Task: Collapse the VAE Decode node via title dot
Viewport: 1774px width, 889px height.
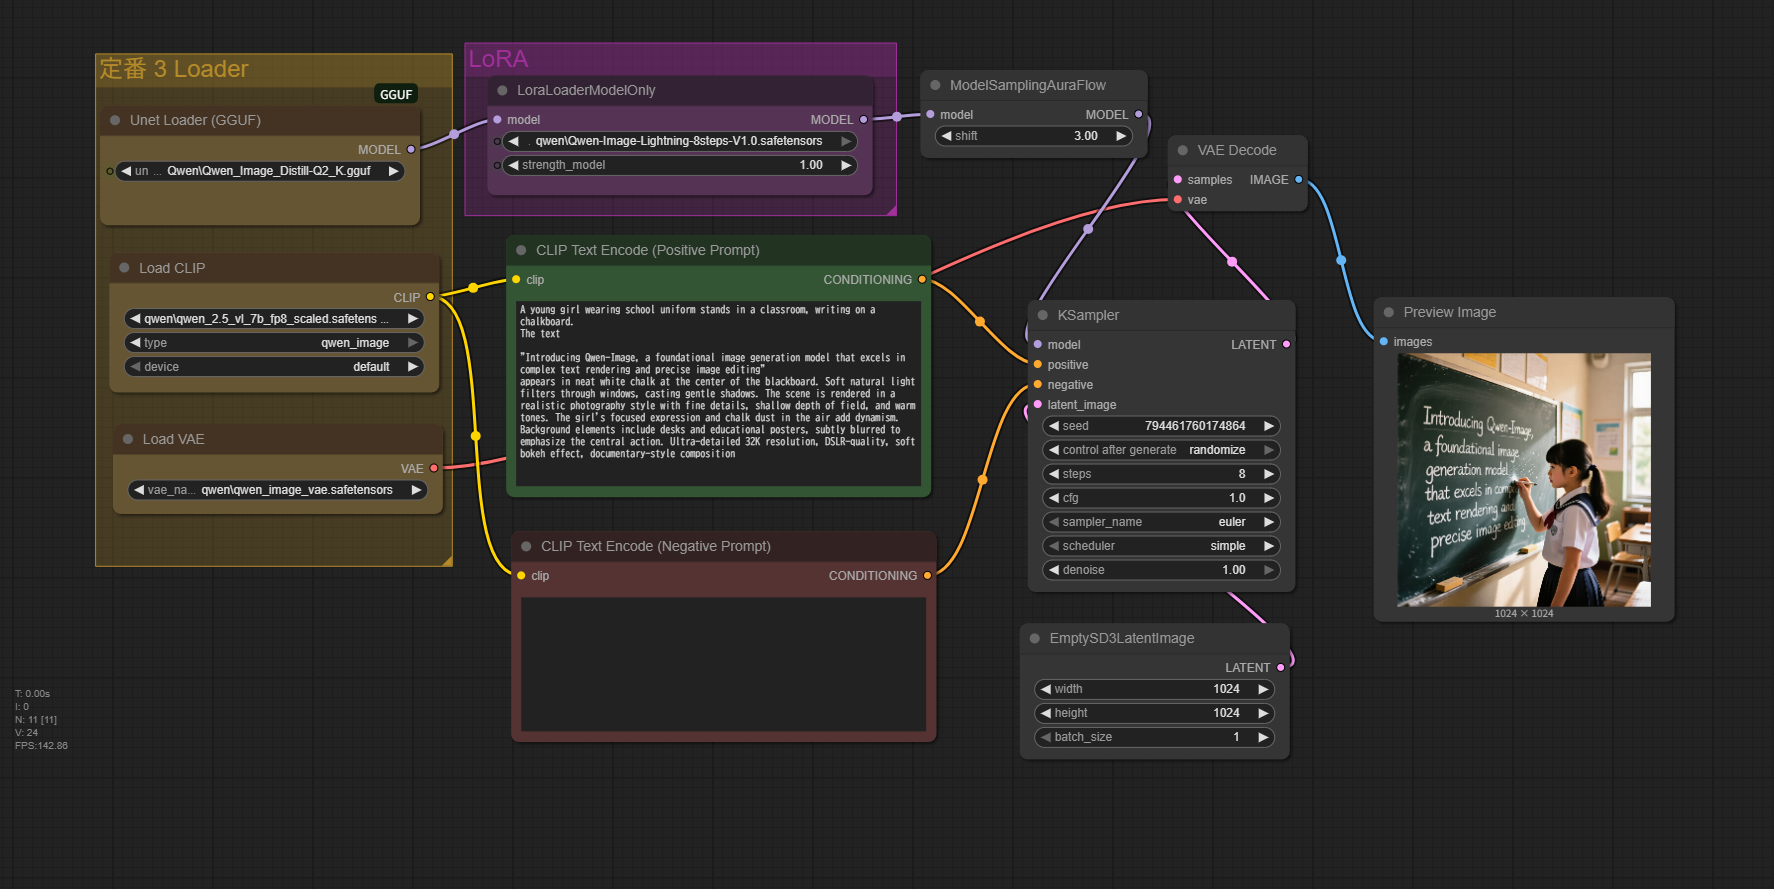Action: (x=1183, y=150)
